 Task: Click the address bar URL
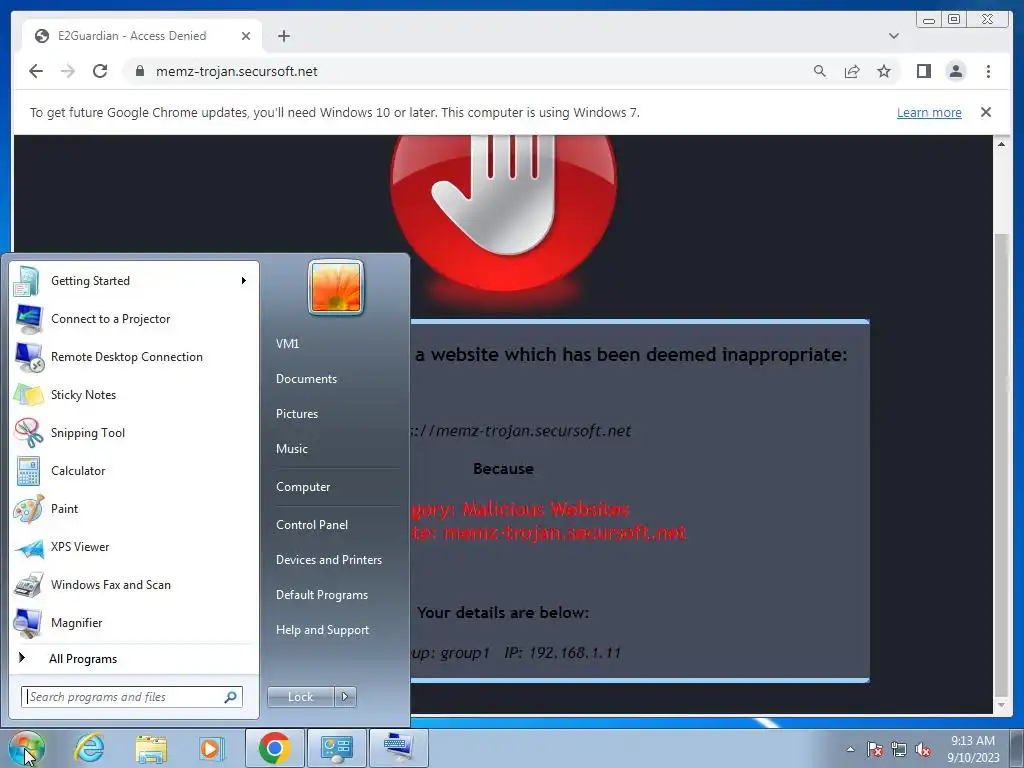click(x=236, y=71)
